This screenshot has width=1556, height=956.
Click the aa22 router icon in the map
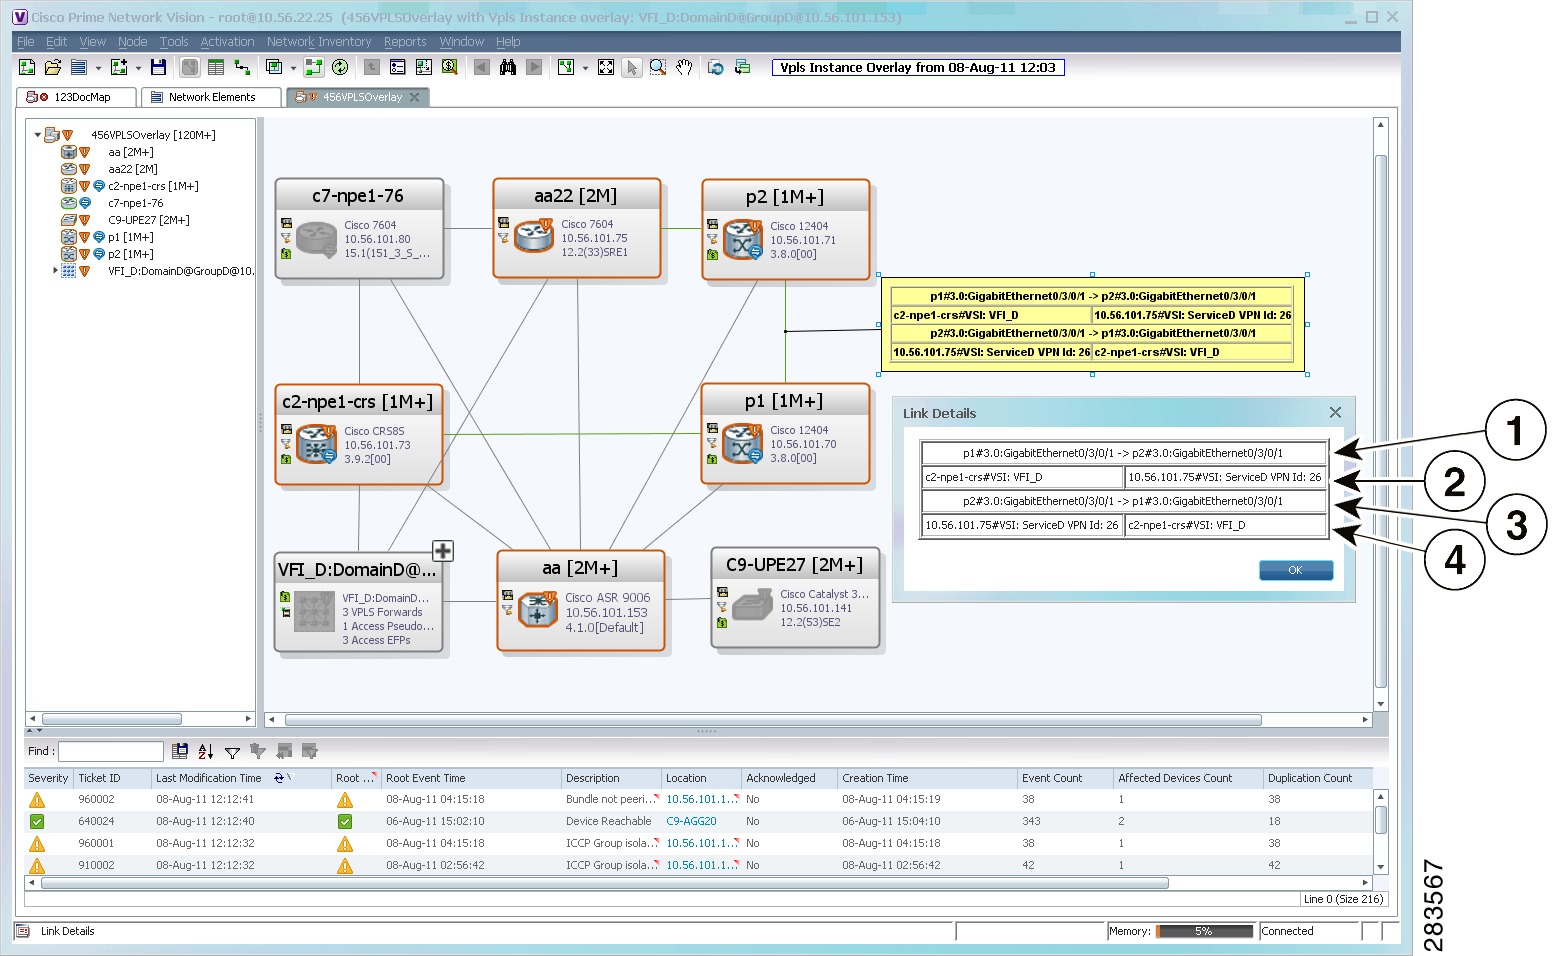click(534, 236)
